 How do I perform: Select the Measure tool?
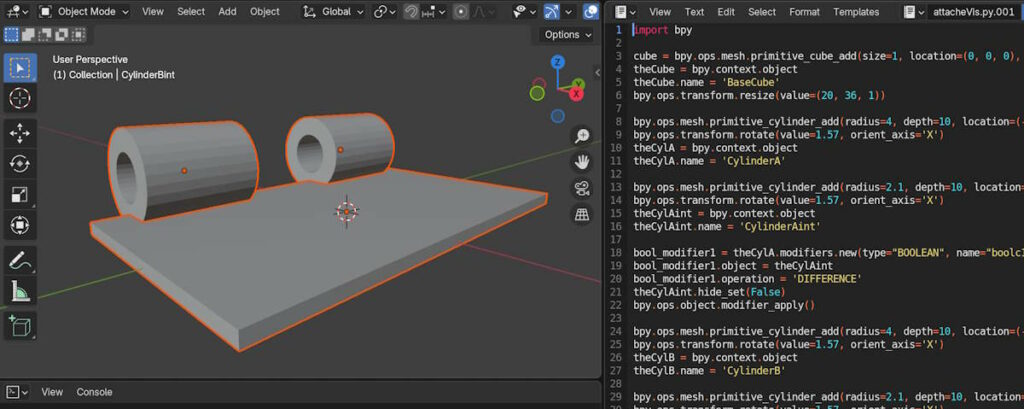click(19, 291)
